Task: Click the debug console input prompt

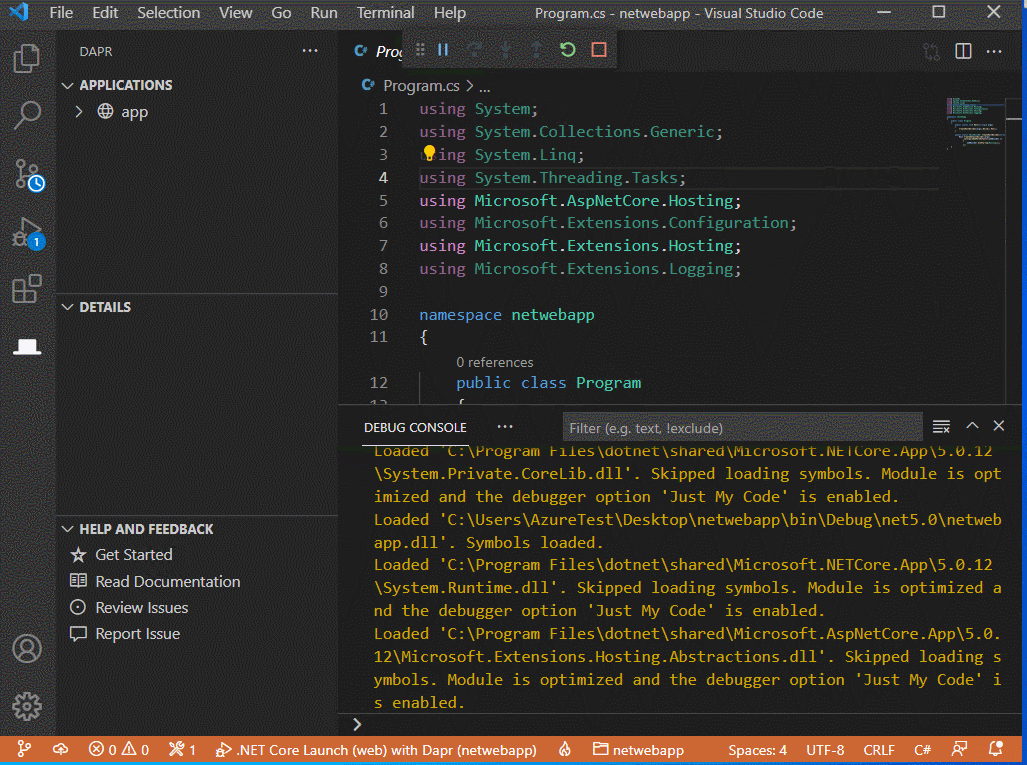Action: pos(681,724)
